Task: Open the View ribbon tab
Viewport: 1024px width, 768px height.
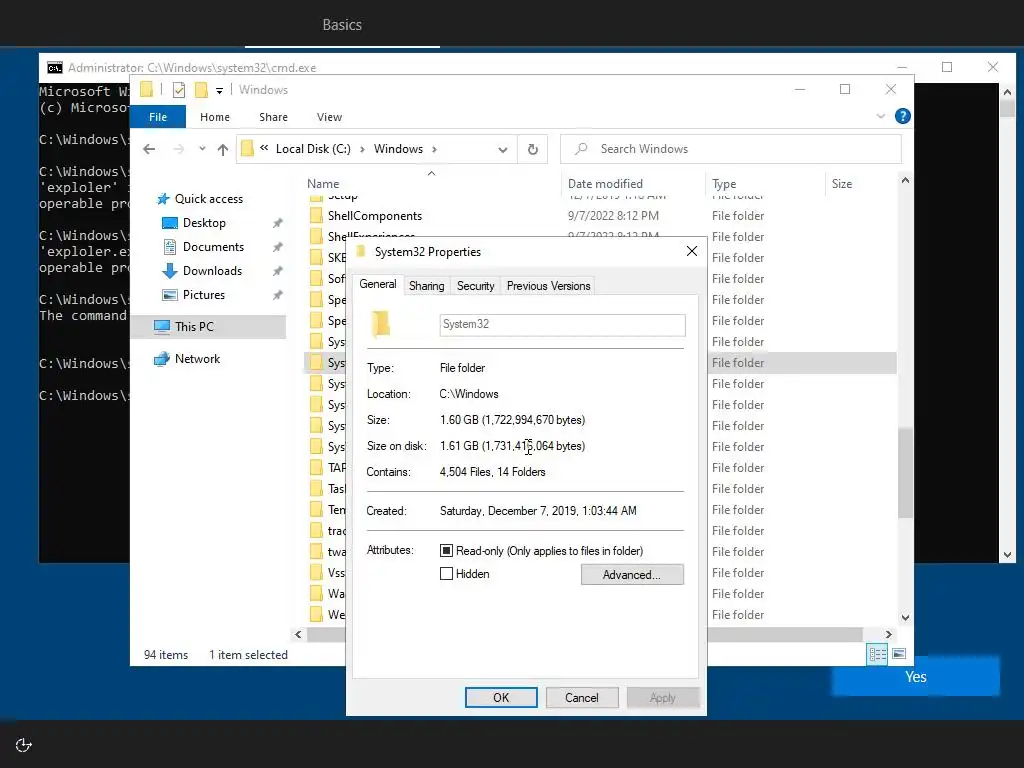Action: (329, 117)
